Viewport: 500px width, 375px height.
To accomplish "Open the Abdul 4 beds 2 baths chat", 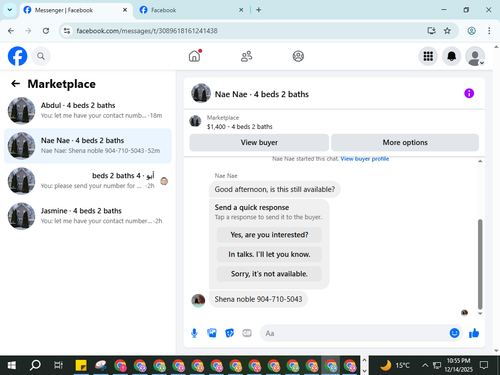I will [x=88, y=111].
